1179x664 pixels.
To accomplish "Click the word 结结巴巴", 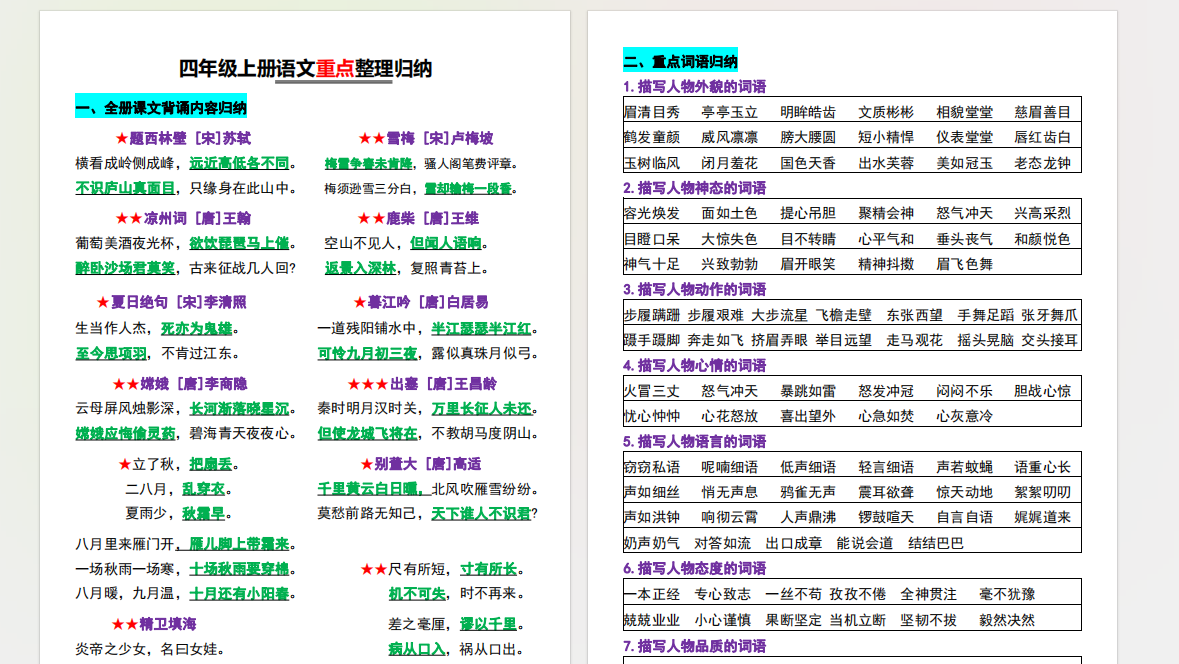I will [935, 544].
